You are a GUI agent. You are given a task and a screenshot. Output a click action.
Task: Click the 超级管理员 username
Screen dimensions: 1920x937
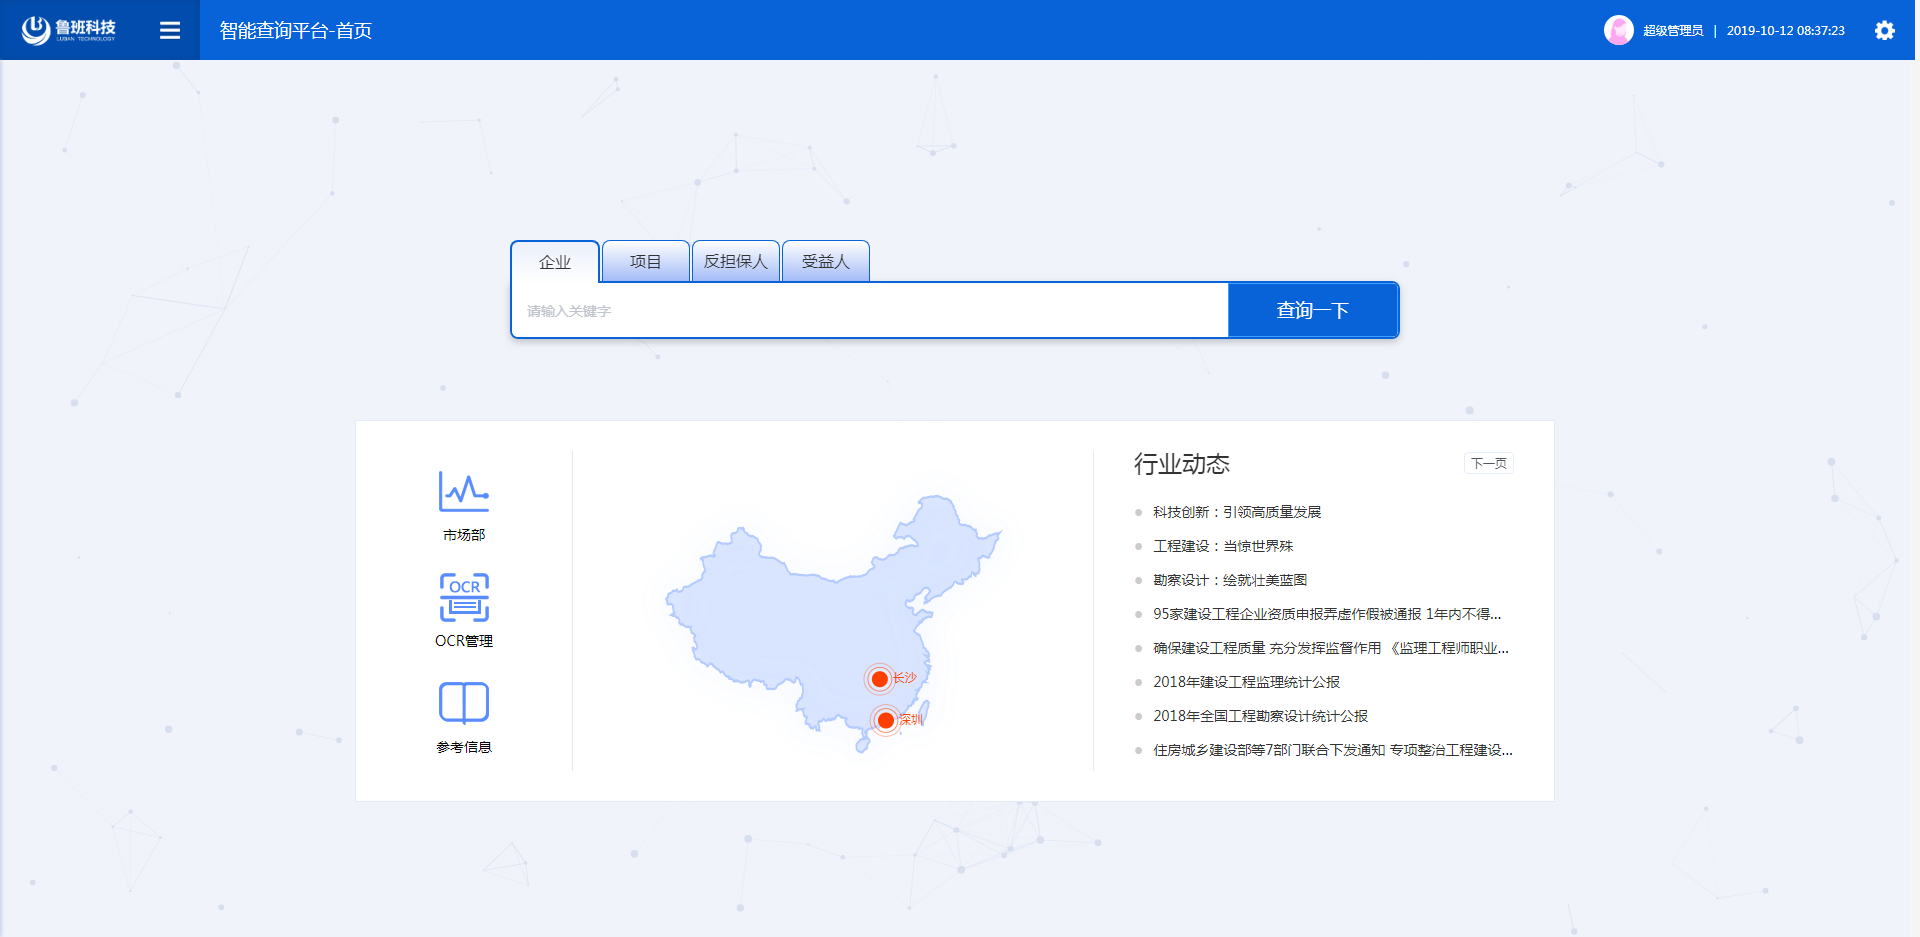click(x=1673, y=31)
